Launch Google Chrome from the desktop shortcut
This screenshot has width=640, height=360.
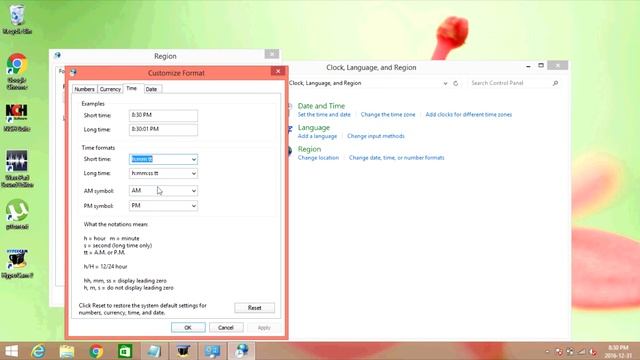(17, 71)
